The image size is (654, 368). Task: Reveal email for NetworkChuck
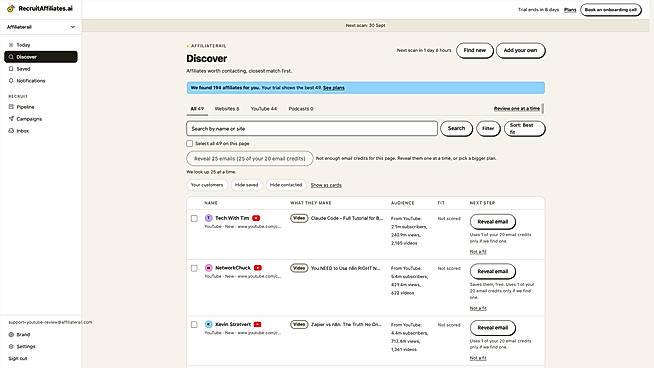click(x=493, y=272)
